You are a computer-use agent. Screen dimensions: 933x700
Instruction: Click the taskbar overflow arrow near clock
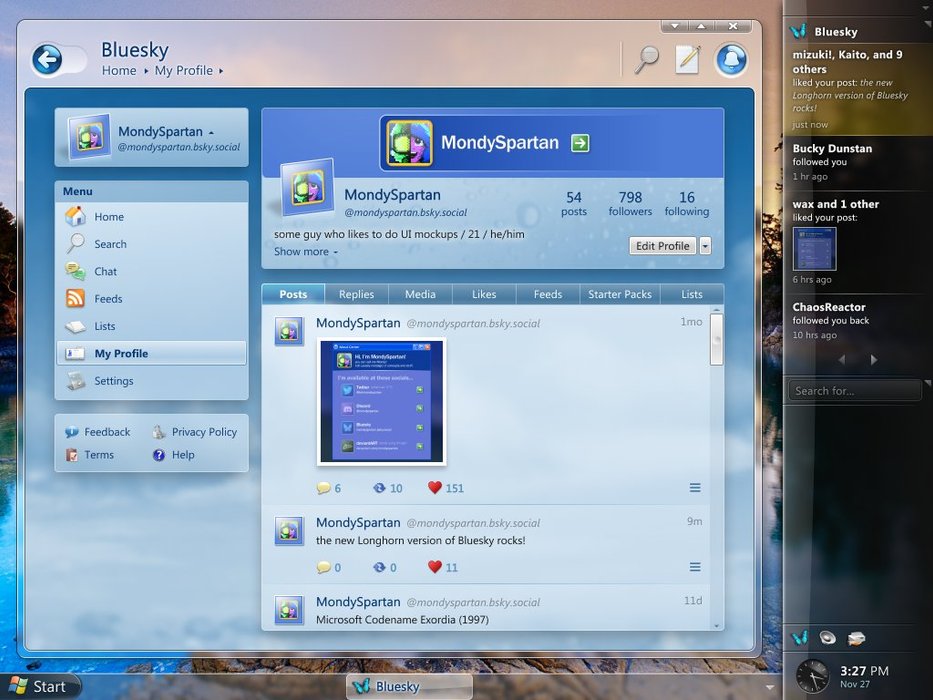point(770,688)
